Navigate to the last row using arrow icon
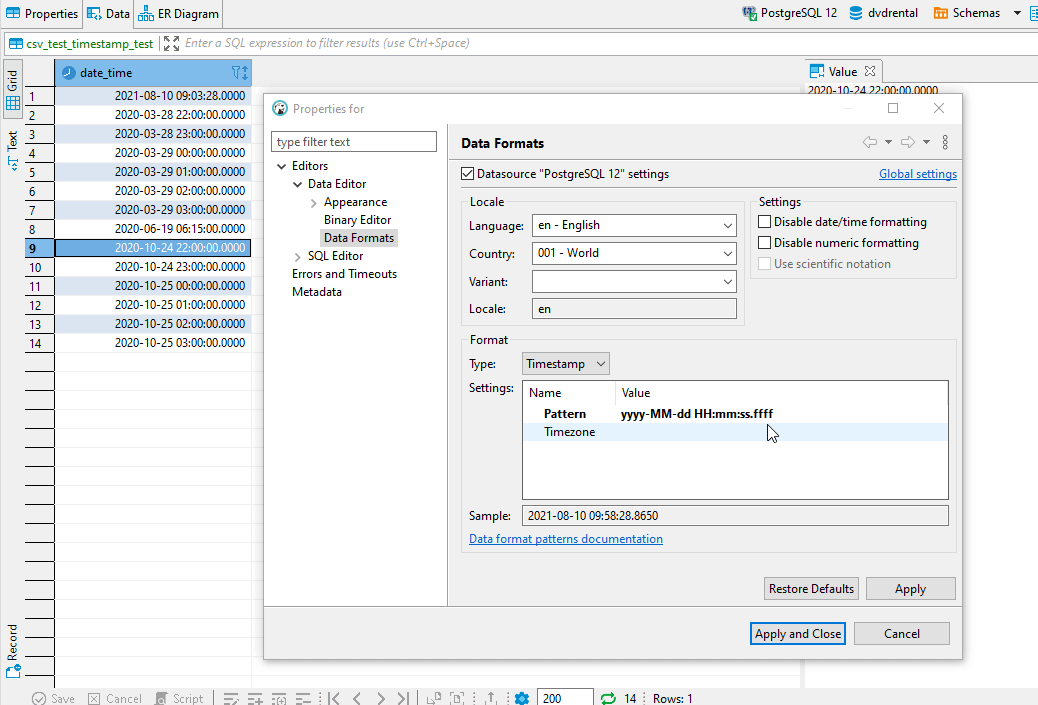Screen dimensions: 1038x705 click(x=404, y=698)
